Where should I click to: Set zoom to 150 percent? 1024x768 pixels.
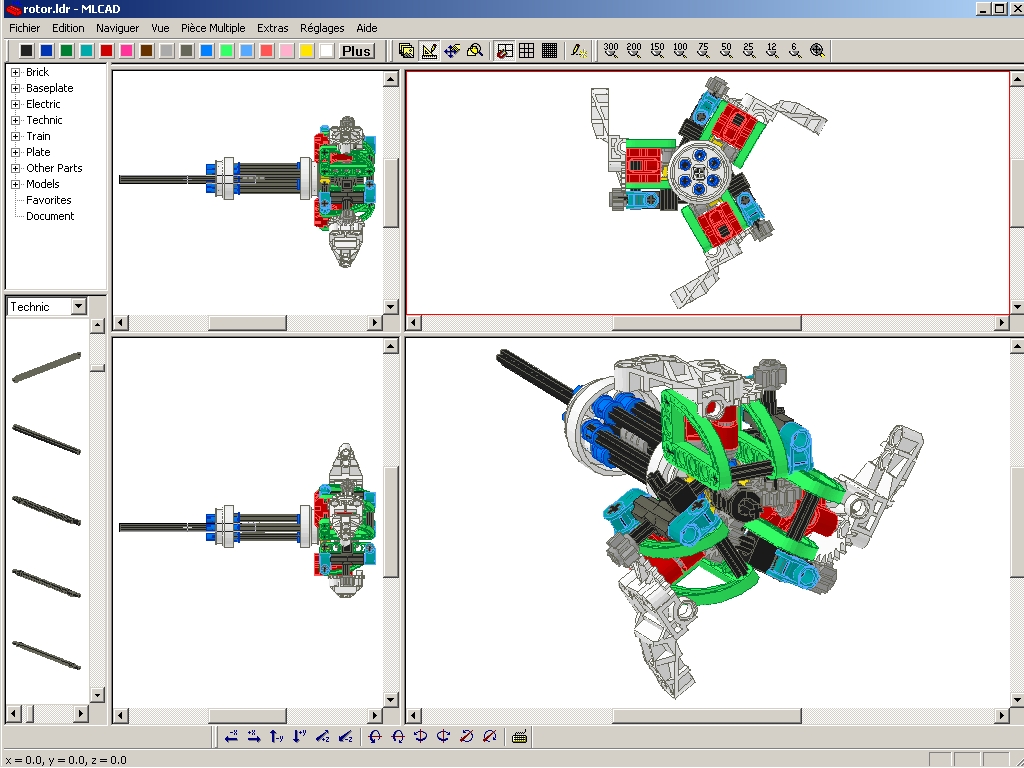pos(657,50)
